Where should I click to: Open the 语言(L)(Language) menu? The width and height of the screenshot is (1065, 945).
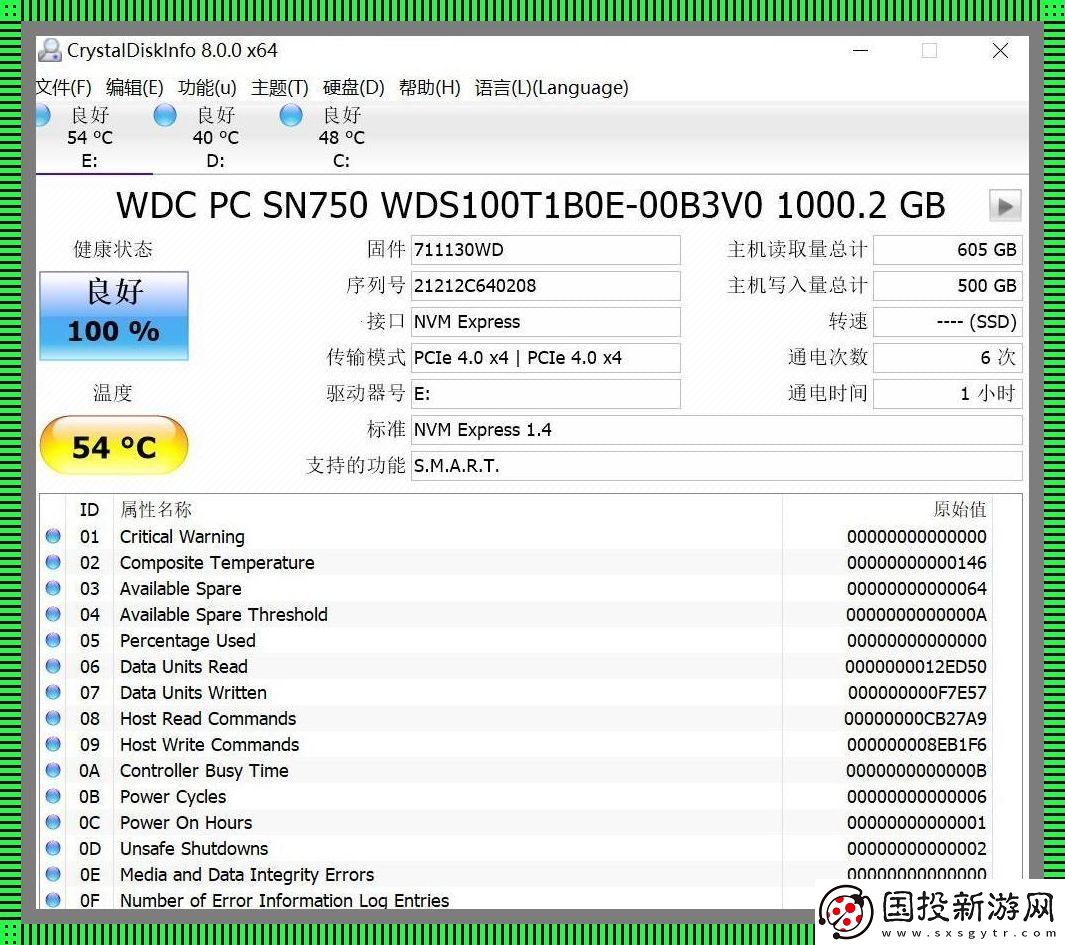[551, 88]
